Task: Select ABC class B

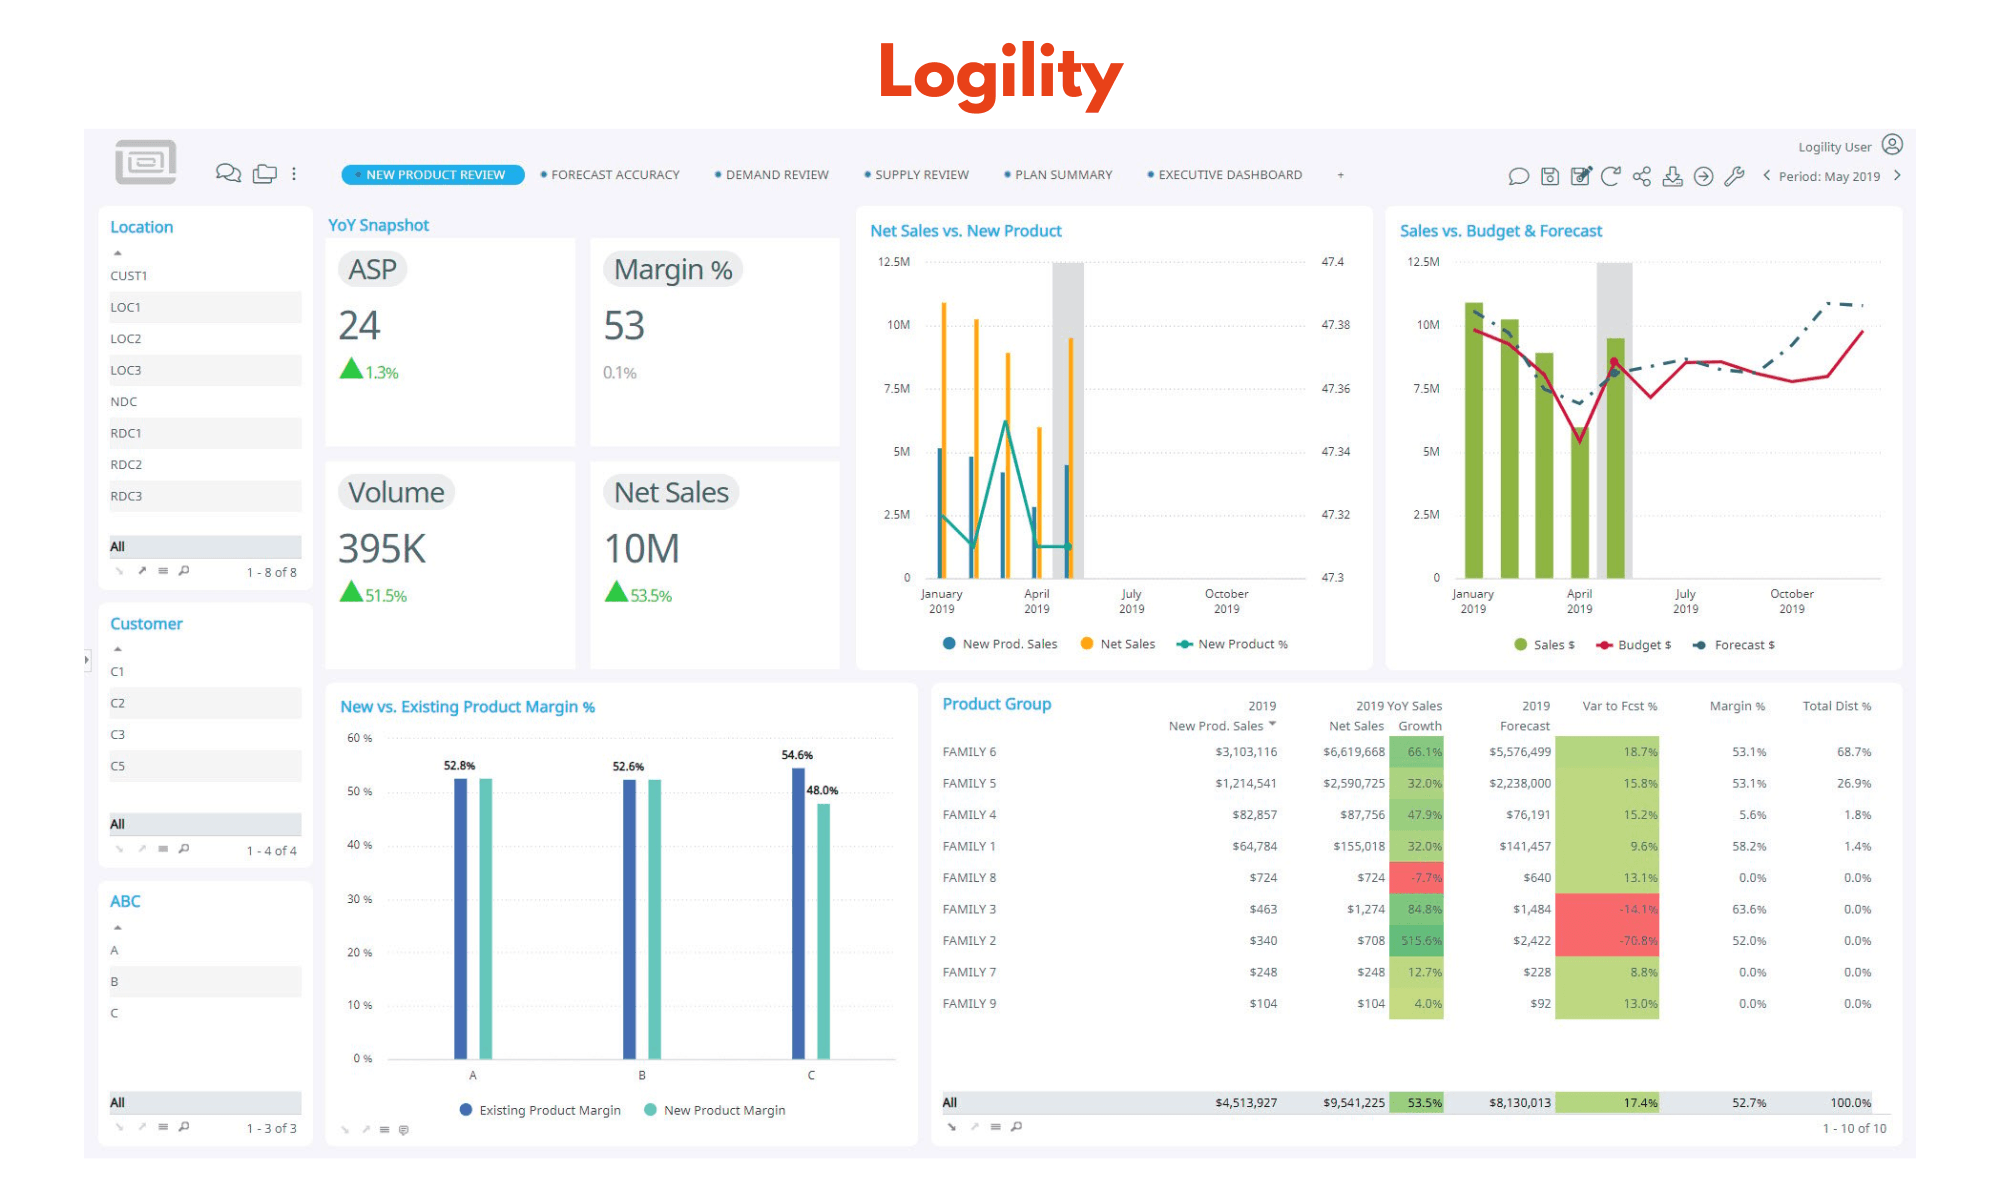Action: (205, 982)
